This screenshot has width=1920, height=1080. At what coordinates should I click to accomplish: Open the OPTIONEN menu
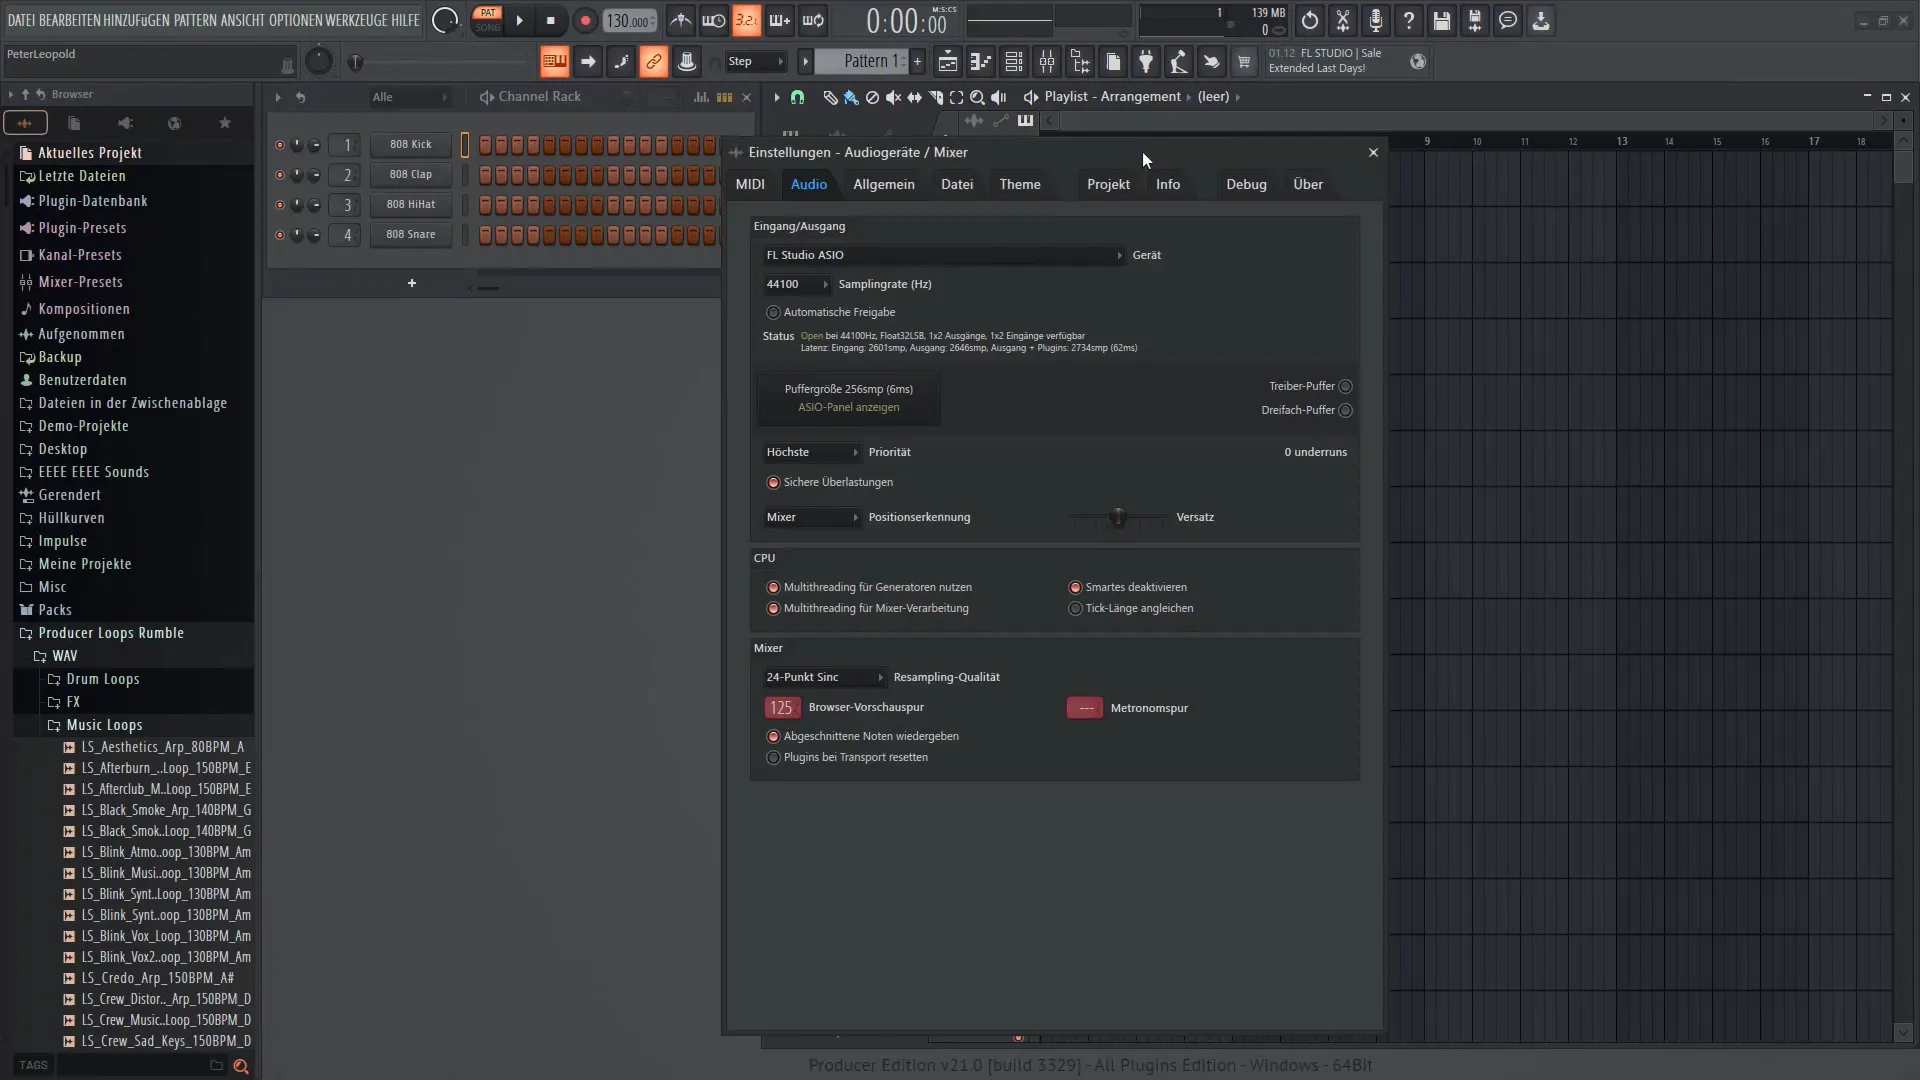[x=298, y=20]
